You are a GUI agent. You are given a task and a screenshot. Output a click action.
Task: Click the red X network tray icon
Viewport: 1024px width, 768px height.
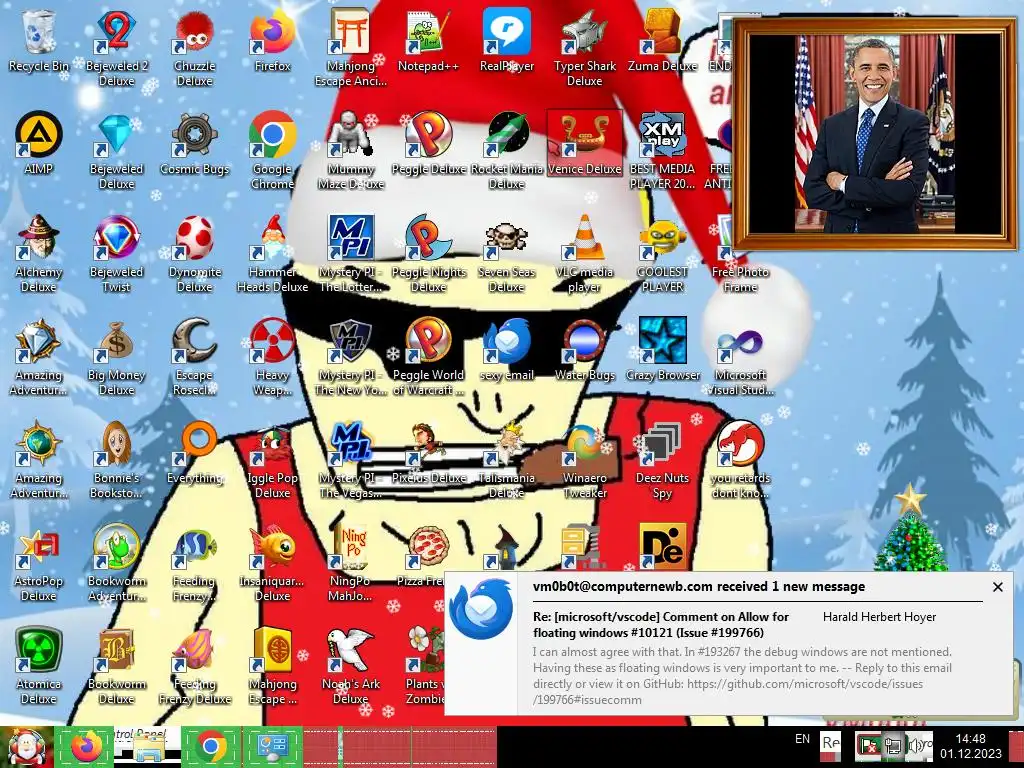coord(869,745)
